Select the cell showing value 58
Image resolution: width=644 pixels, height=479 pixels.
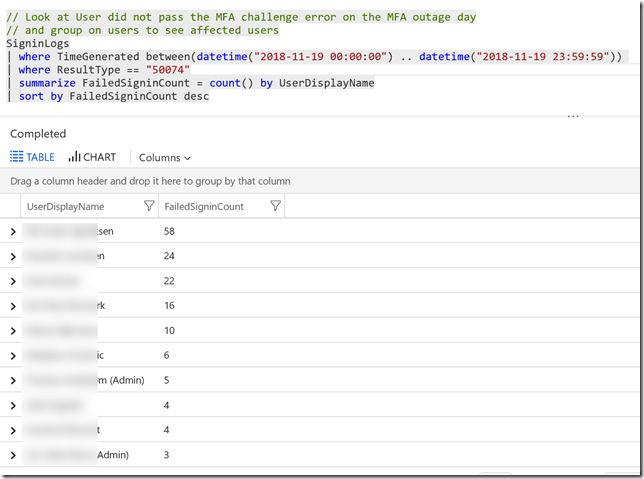169,231
